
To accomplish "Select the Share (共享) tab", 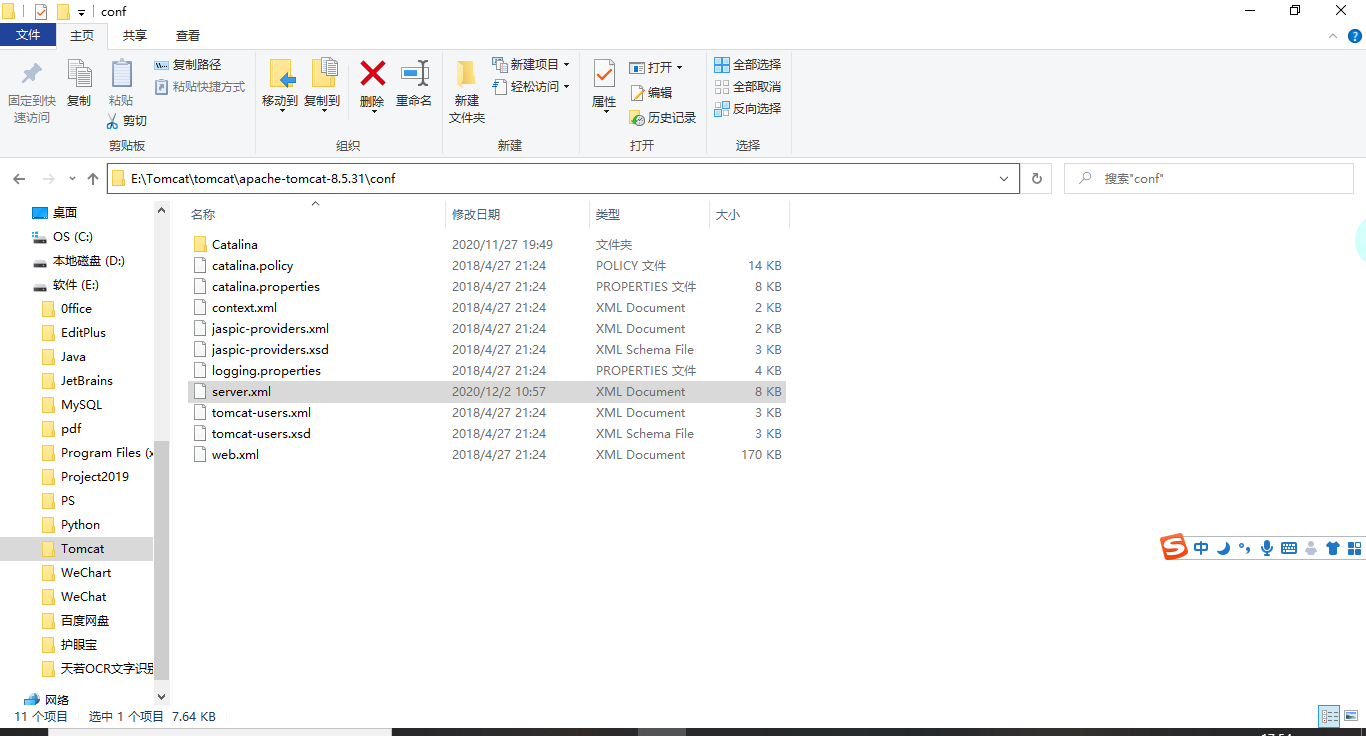I will click(x=135, y=35).
